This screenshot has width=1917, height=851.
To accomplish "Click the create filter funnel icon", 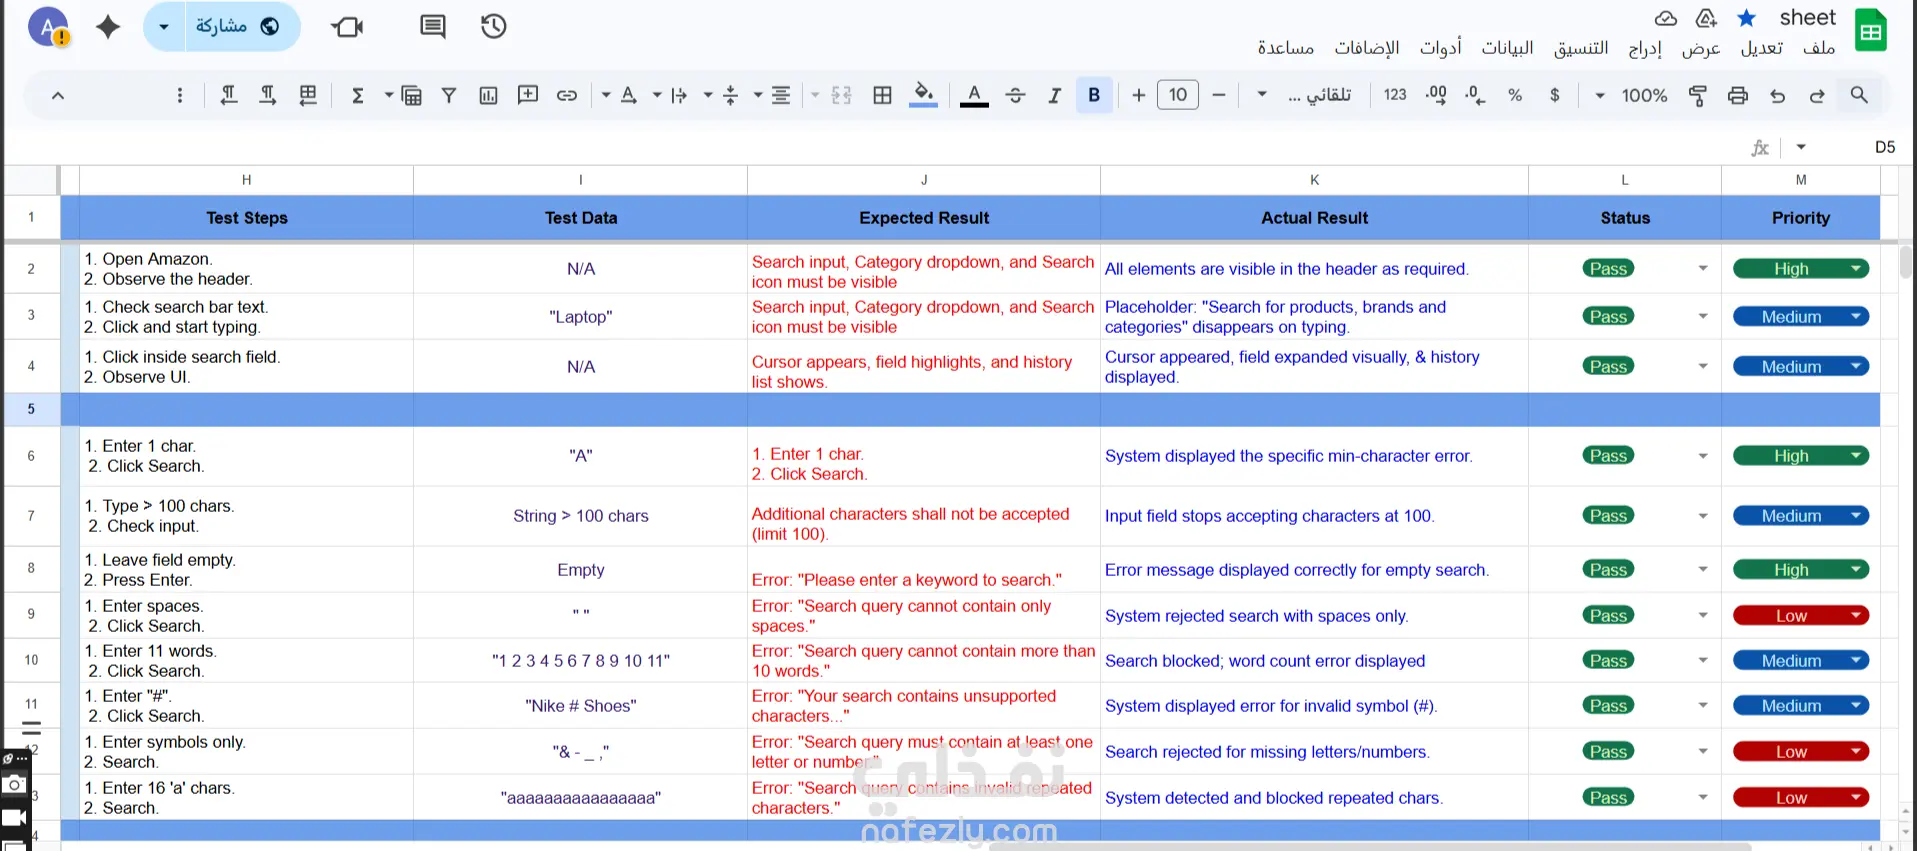I will (x=449, y=95).
